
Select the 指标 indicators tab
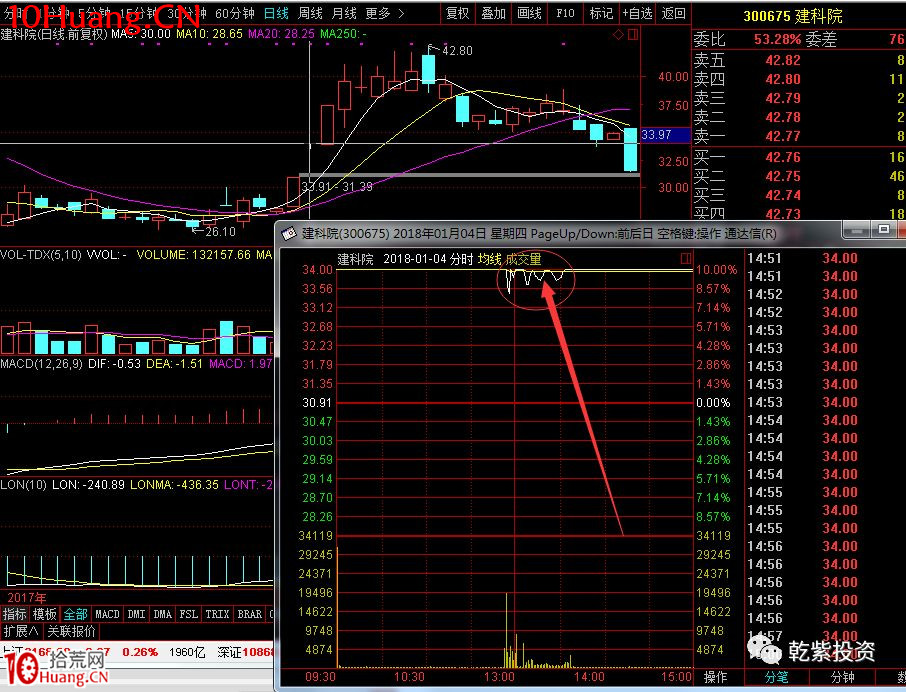click(14, 614)
